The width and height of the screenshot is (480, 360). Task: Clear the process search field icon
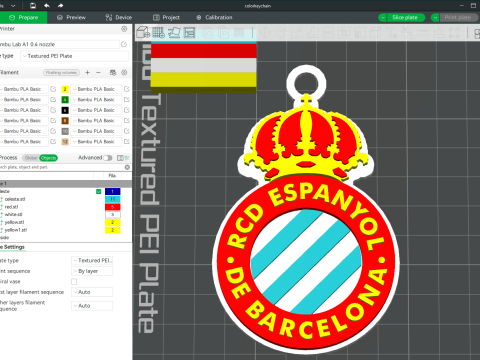(x=127, y=167)
